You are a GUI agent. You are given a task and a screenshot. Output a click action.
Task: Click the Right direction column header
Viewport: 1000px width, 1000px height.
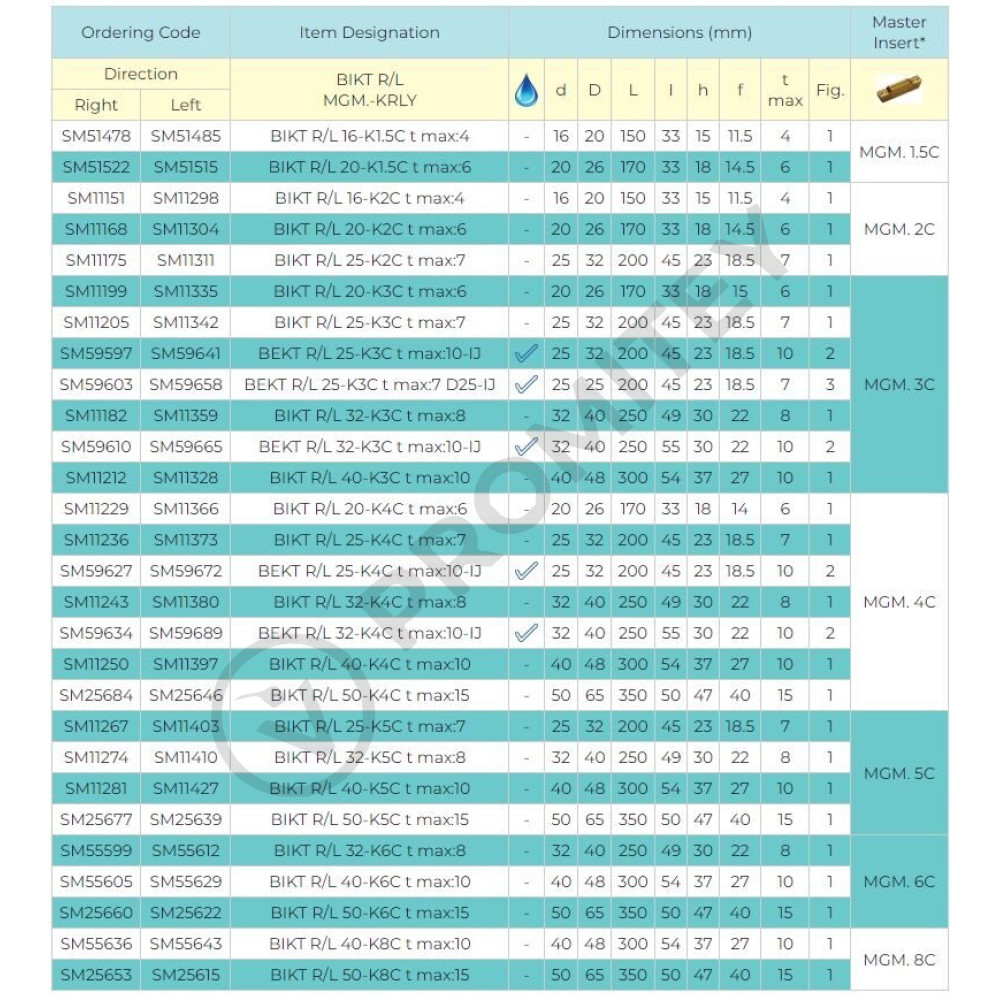[96, 105]
